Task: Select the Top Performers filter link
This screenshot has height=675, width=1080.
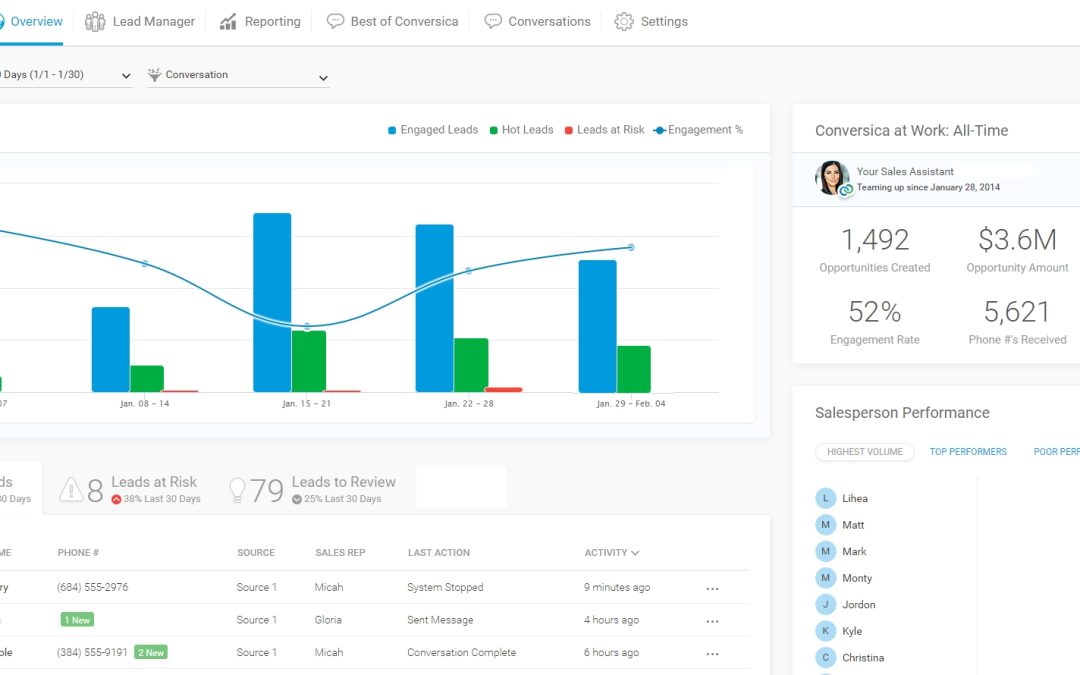Action: pos(968,452)
